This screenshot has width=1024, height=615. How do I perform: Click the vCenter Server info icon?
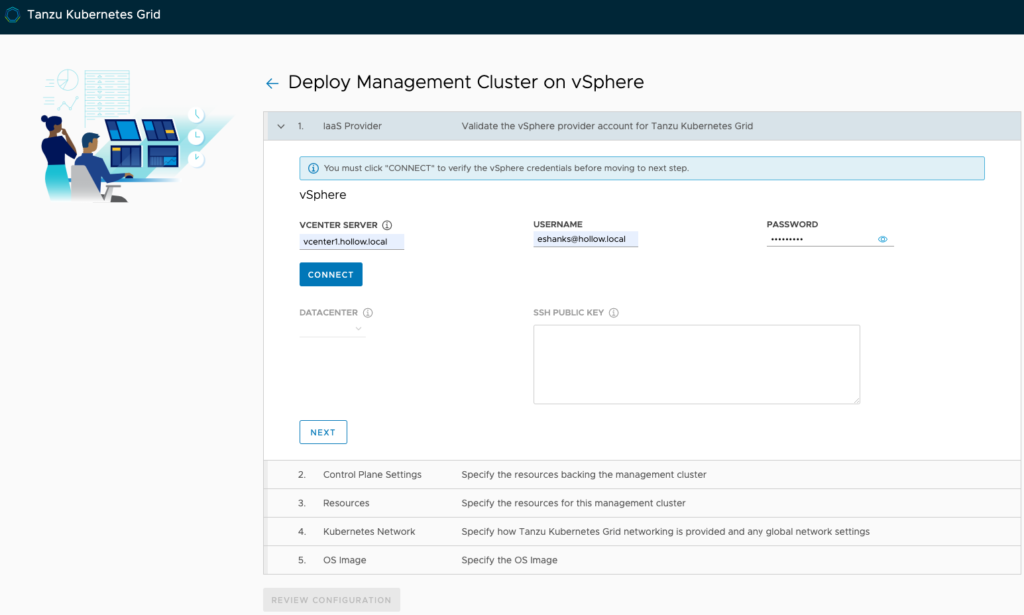387,225
